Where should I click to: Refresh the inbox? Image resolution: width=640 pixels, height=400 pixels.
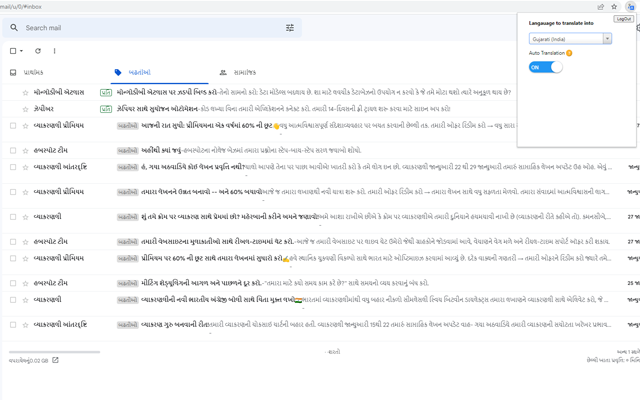coord(38,51)
